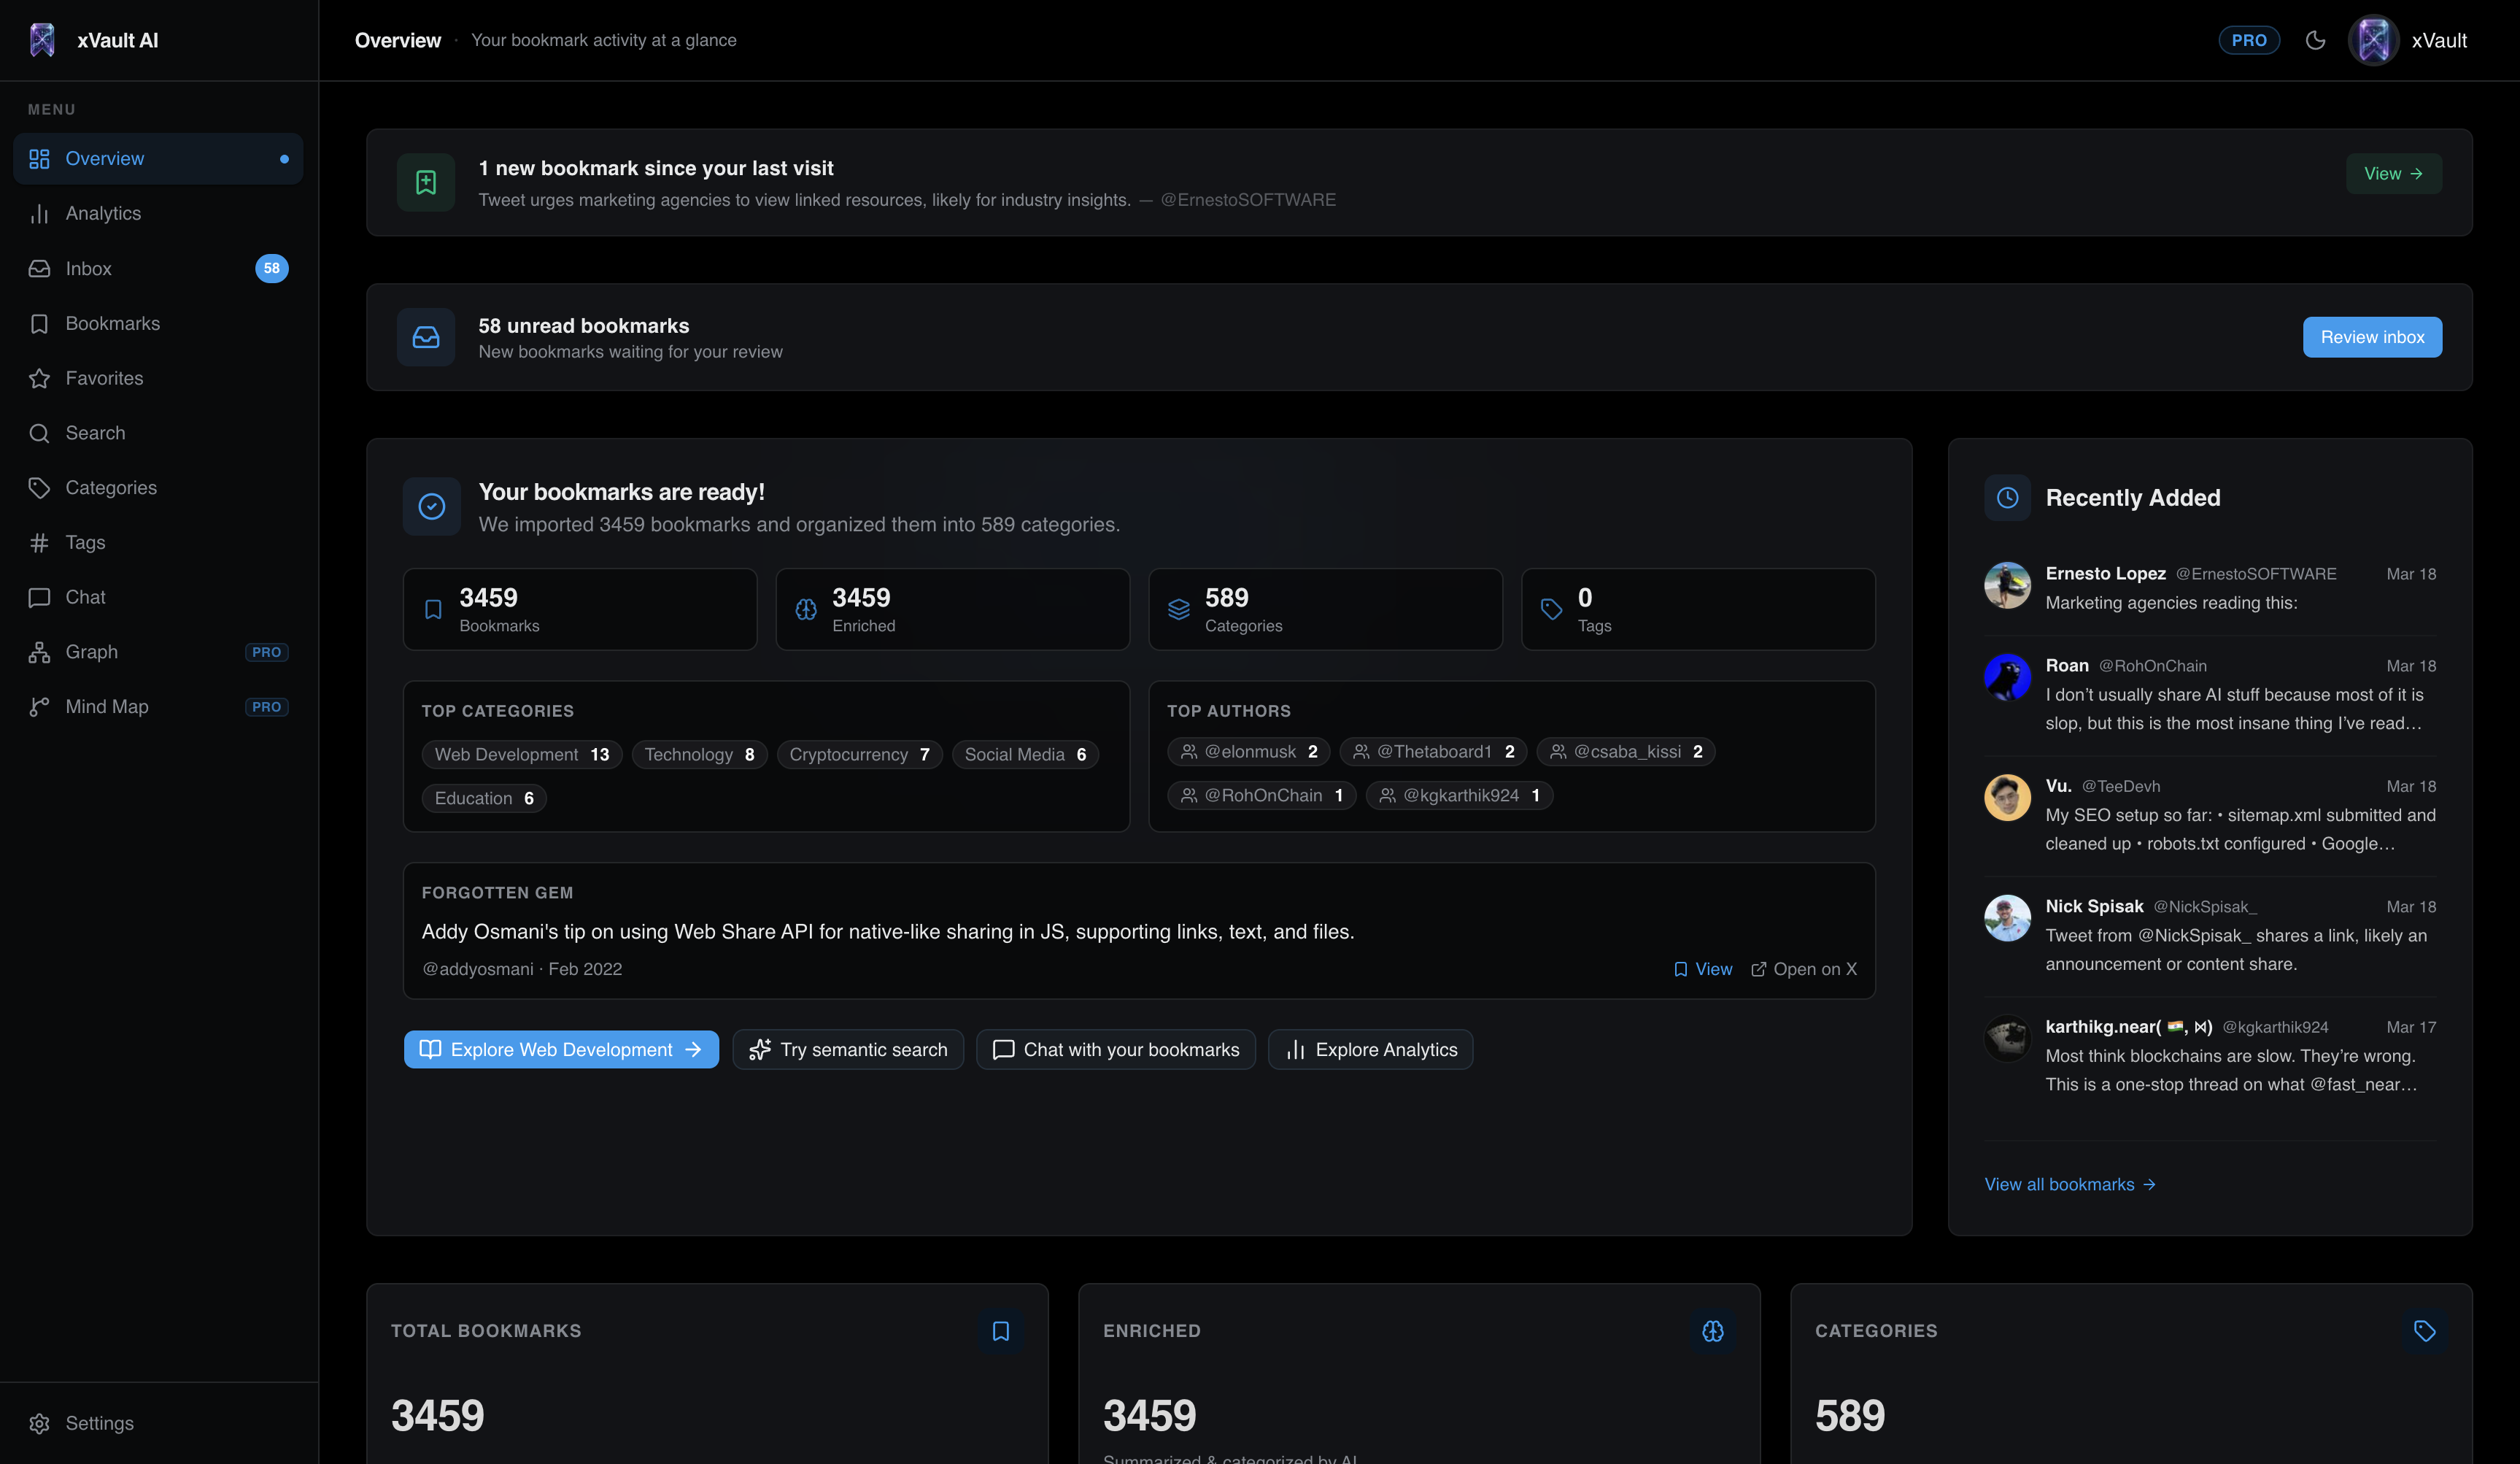Image resolution: width=2520 pixels, height=1464 pixels.
Task: Select the Favorites star in the sidebar
Action: [104, 378]
